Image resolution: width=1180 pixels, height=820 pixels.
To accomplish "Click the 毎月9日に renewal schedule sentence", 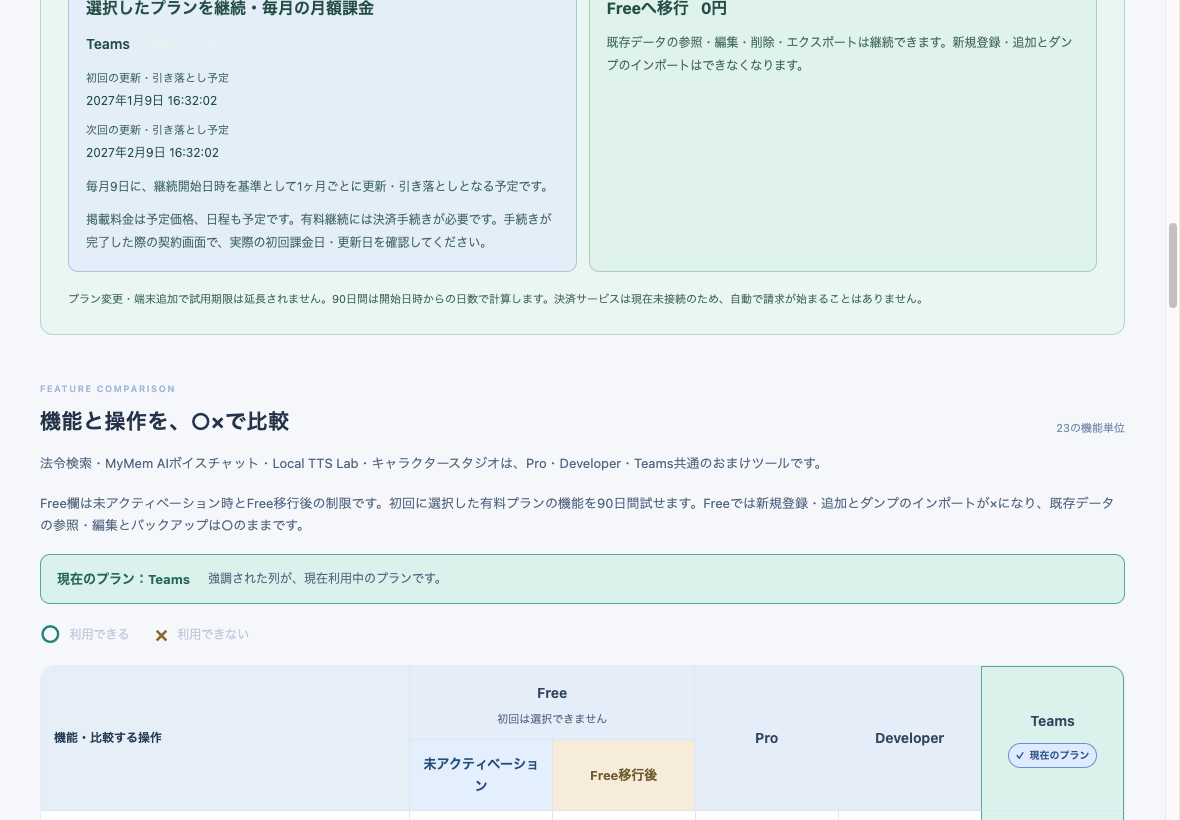I will pyautogui.click(x=319, y=186).
